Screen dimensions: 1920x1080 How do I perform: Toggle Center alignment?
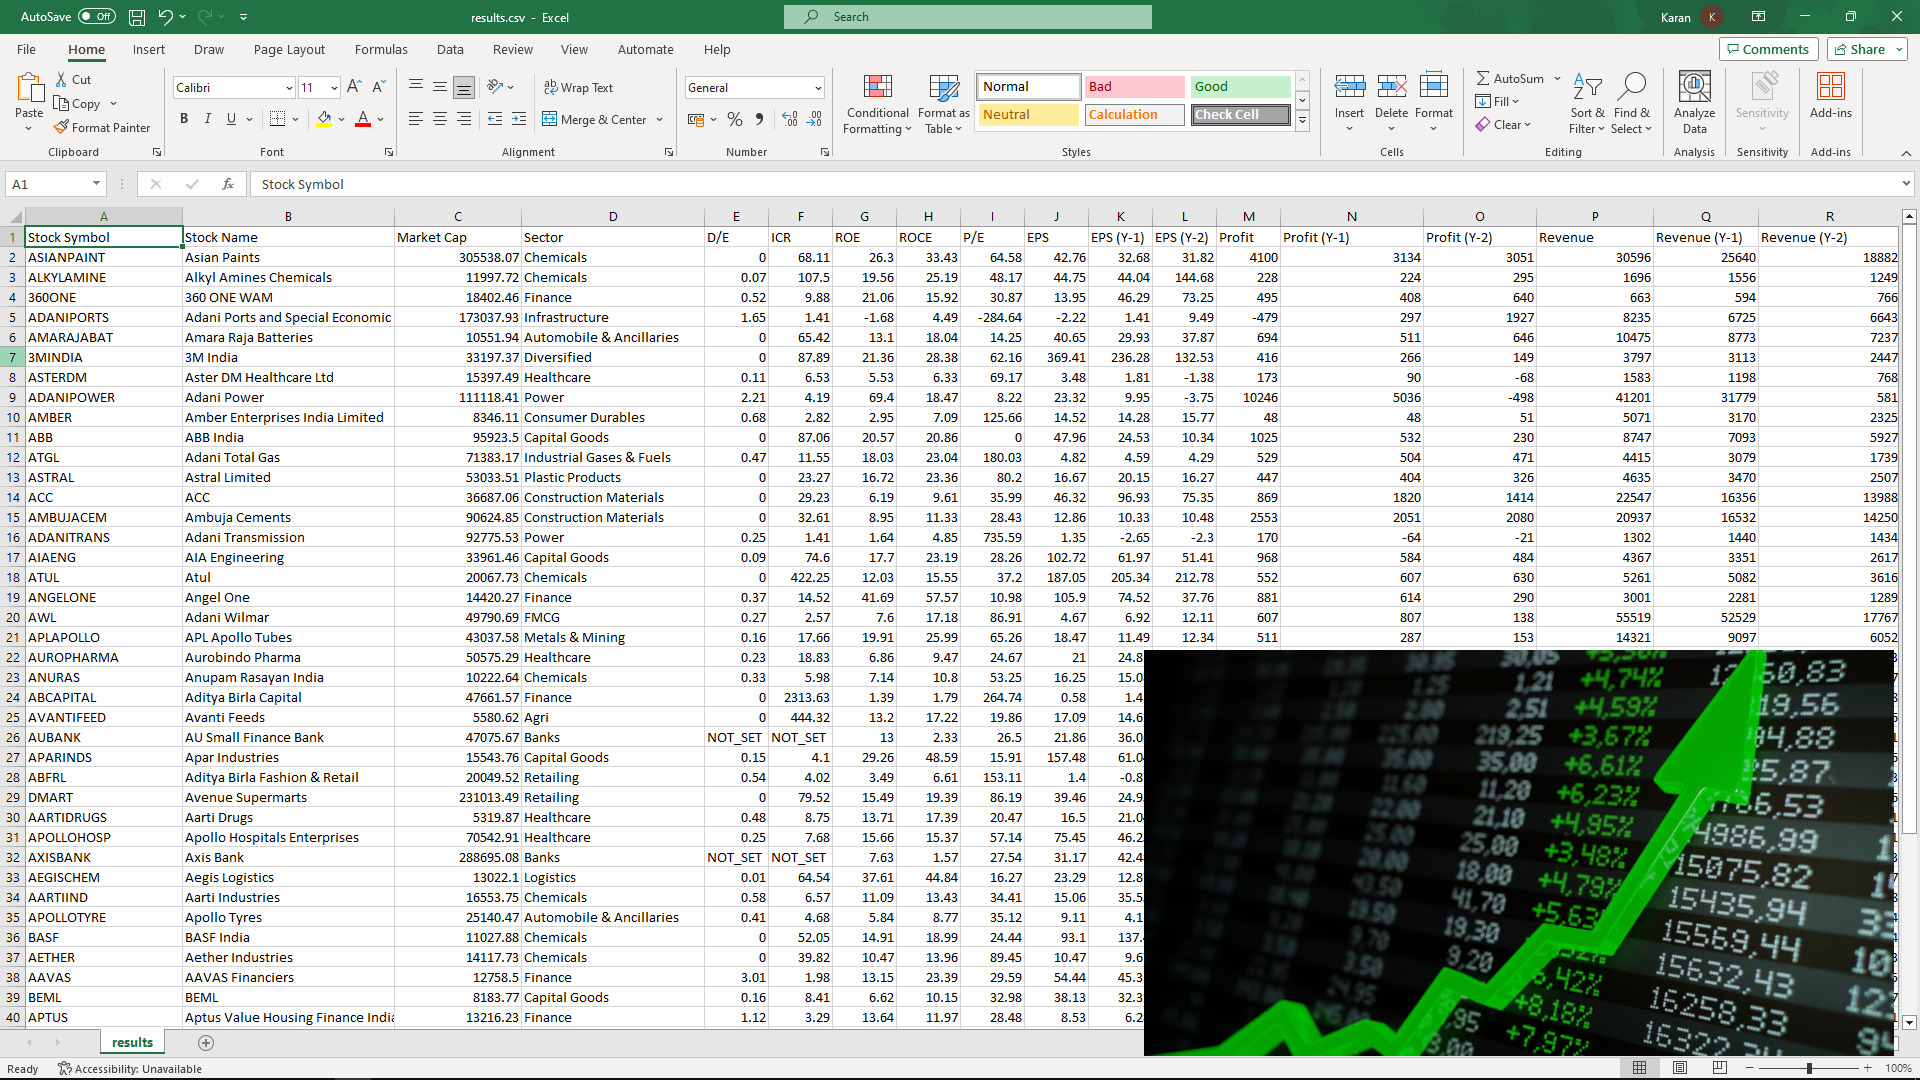tap(440, 119)
